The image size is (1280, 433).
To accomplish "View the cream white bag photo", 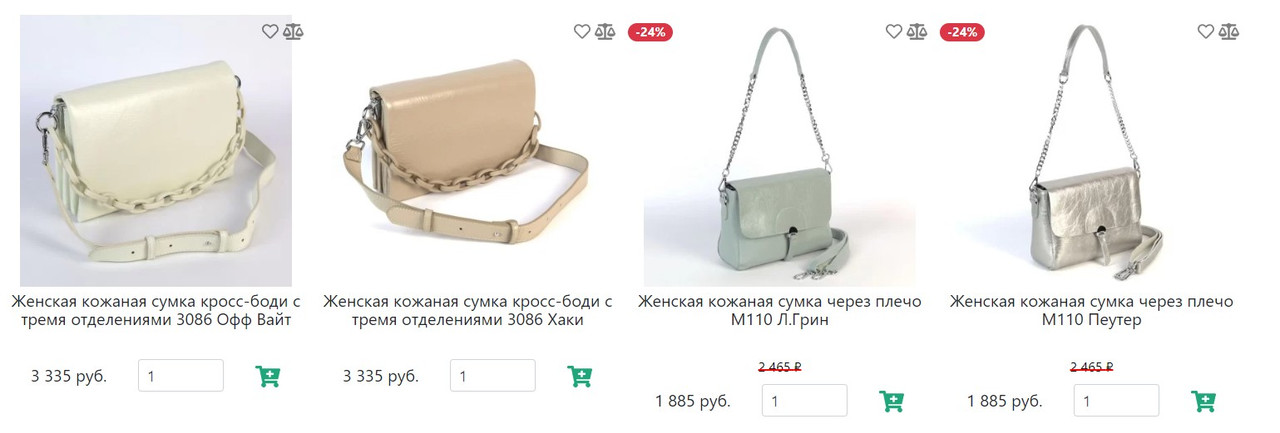I will pyautogui.click(x=156, y=151).
